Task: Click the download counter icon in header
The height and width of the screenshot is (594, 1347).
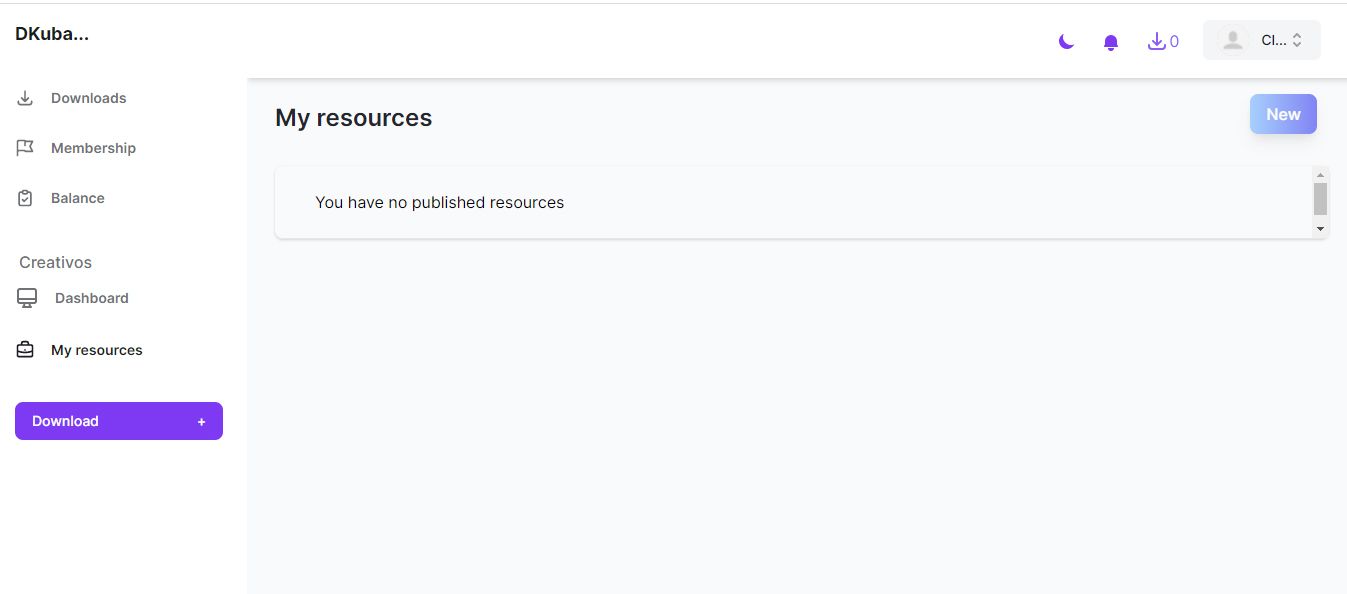Action: click(x=1157, y=41)
